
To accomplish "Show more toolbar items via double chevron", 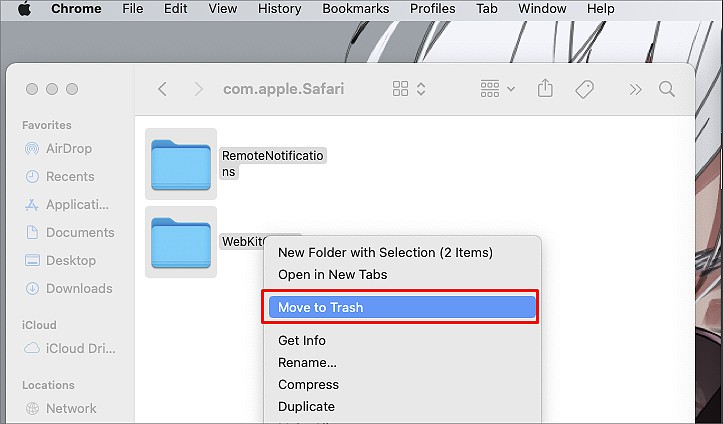I will (635, 89).
